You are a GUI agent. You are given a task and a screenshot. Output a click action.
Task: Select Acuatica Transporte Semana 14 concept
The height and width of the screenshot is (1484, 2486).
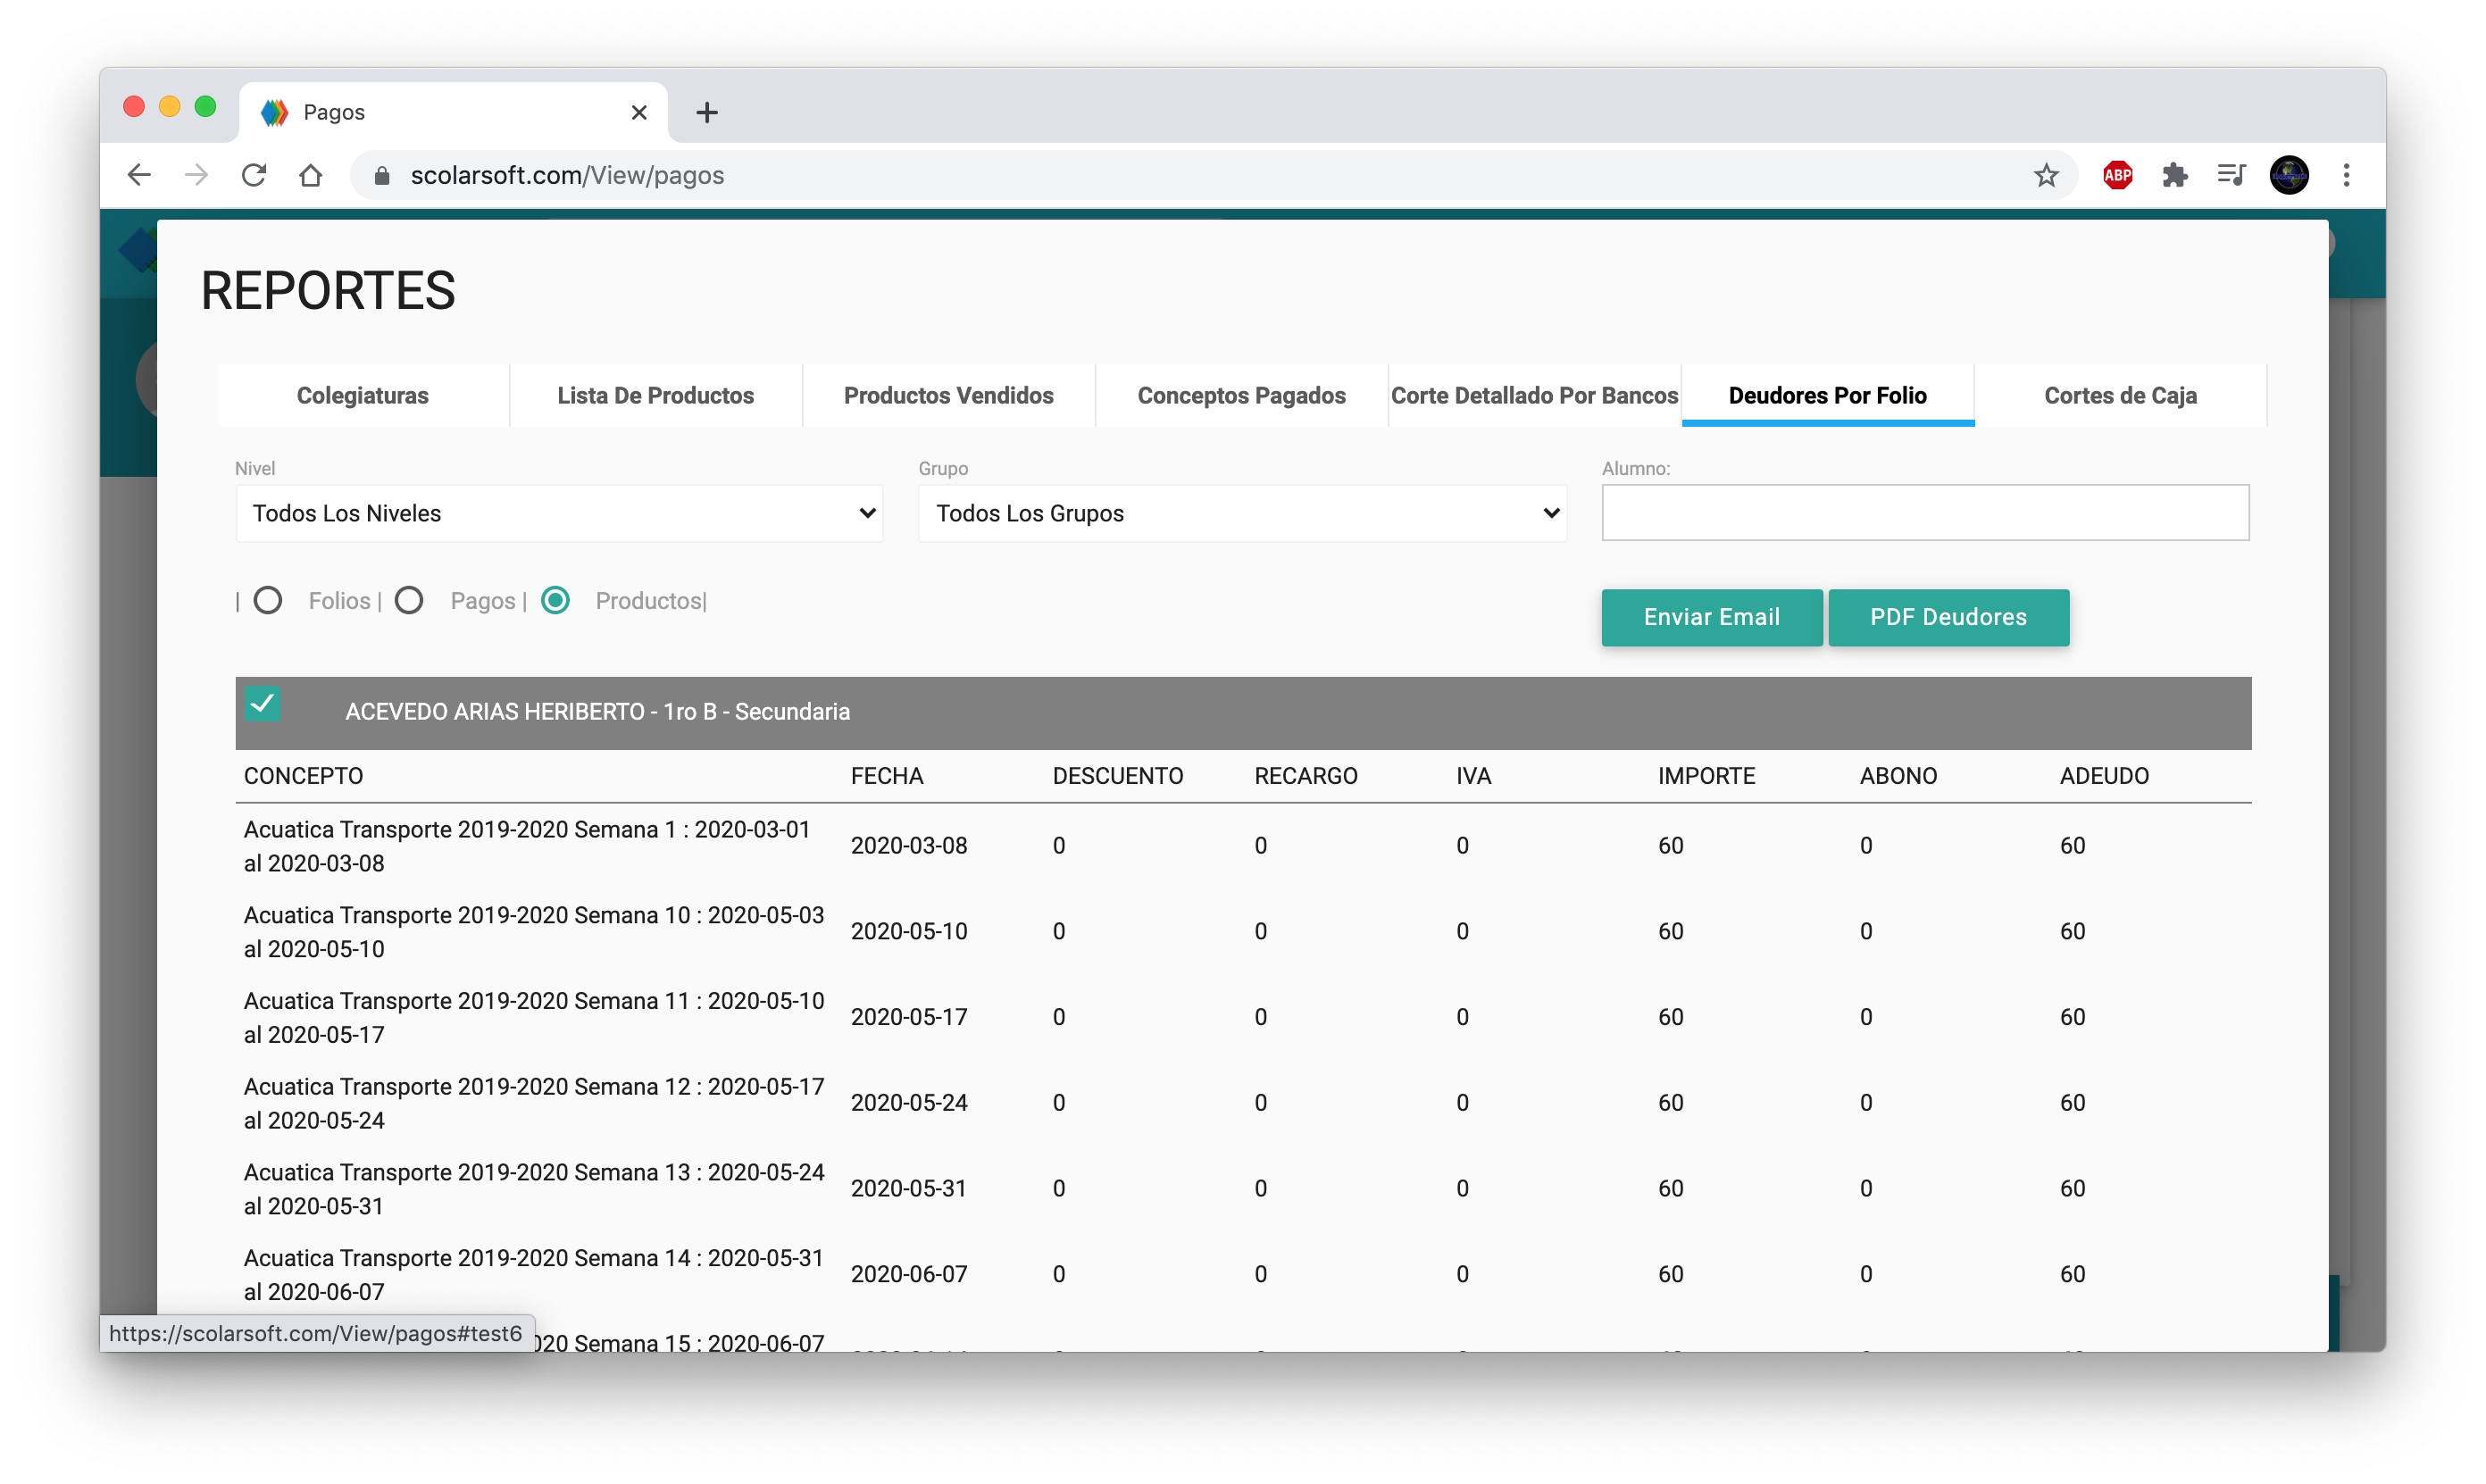point(534,1275)
